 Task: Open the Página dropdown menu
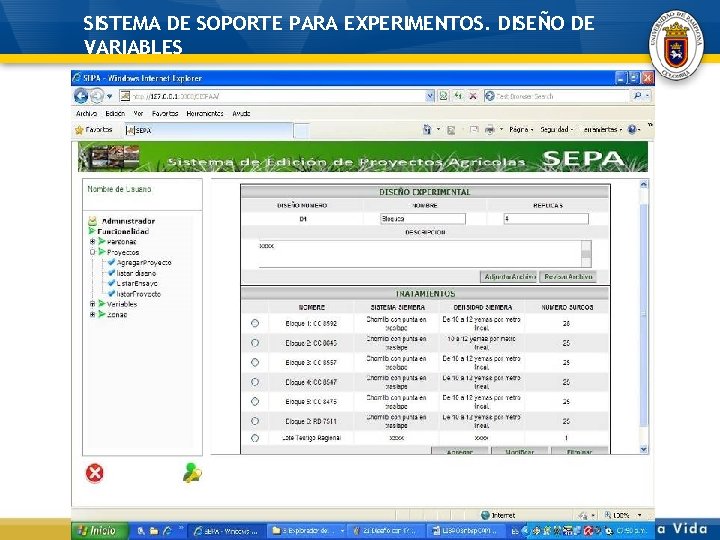pyautogui.click(x=521, y=130)
